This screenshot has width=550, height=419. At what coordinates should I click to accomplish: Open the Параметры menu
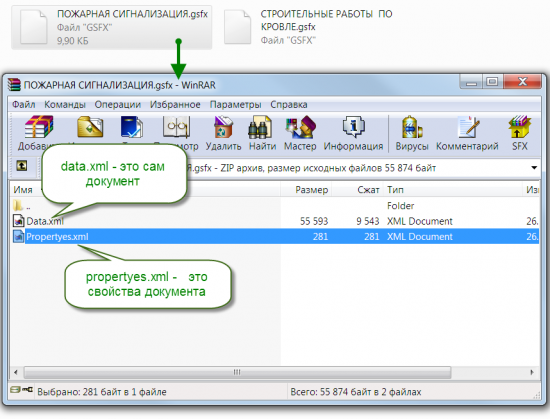[235, 104]
